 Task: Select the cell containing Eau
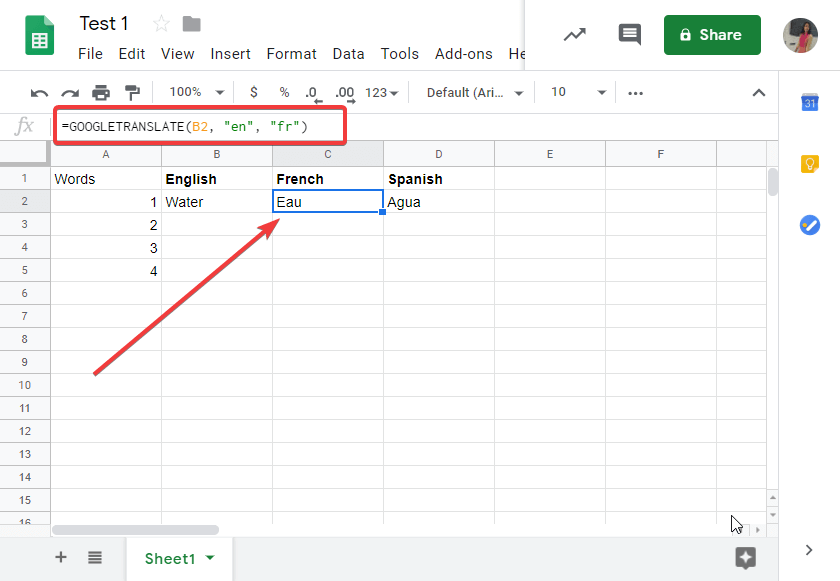coord(328,201)
